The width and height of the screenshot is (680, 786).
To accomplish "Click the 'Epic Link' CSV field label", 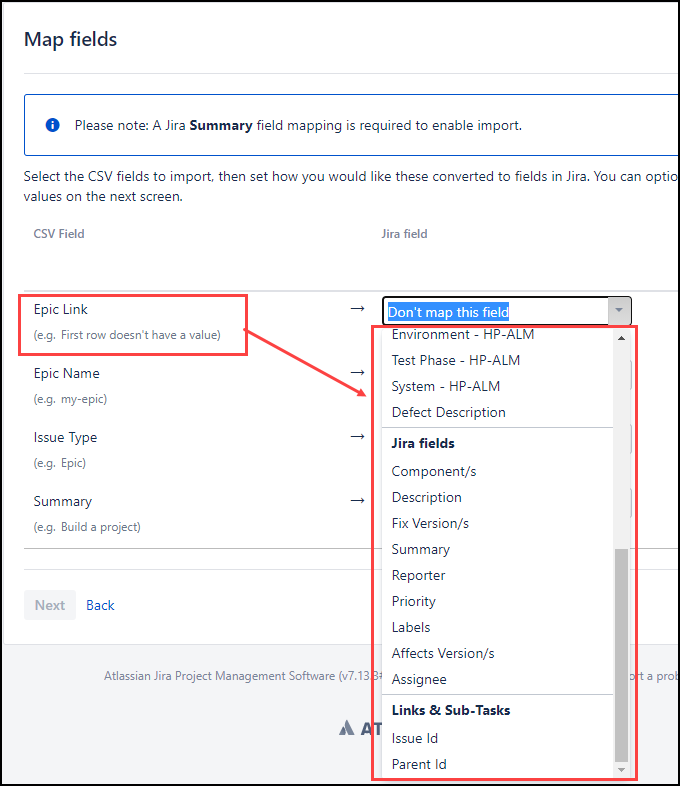I will pos(60,310).
